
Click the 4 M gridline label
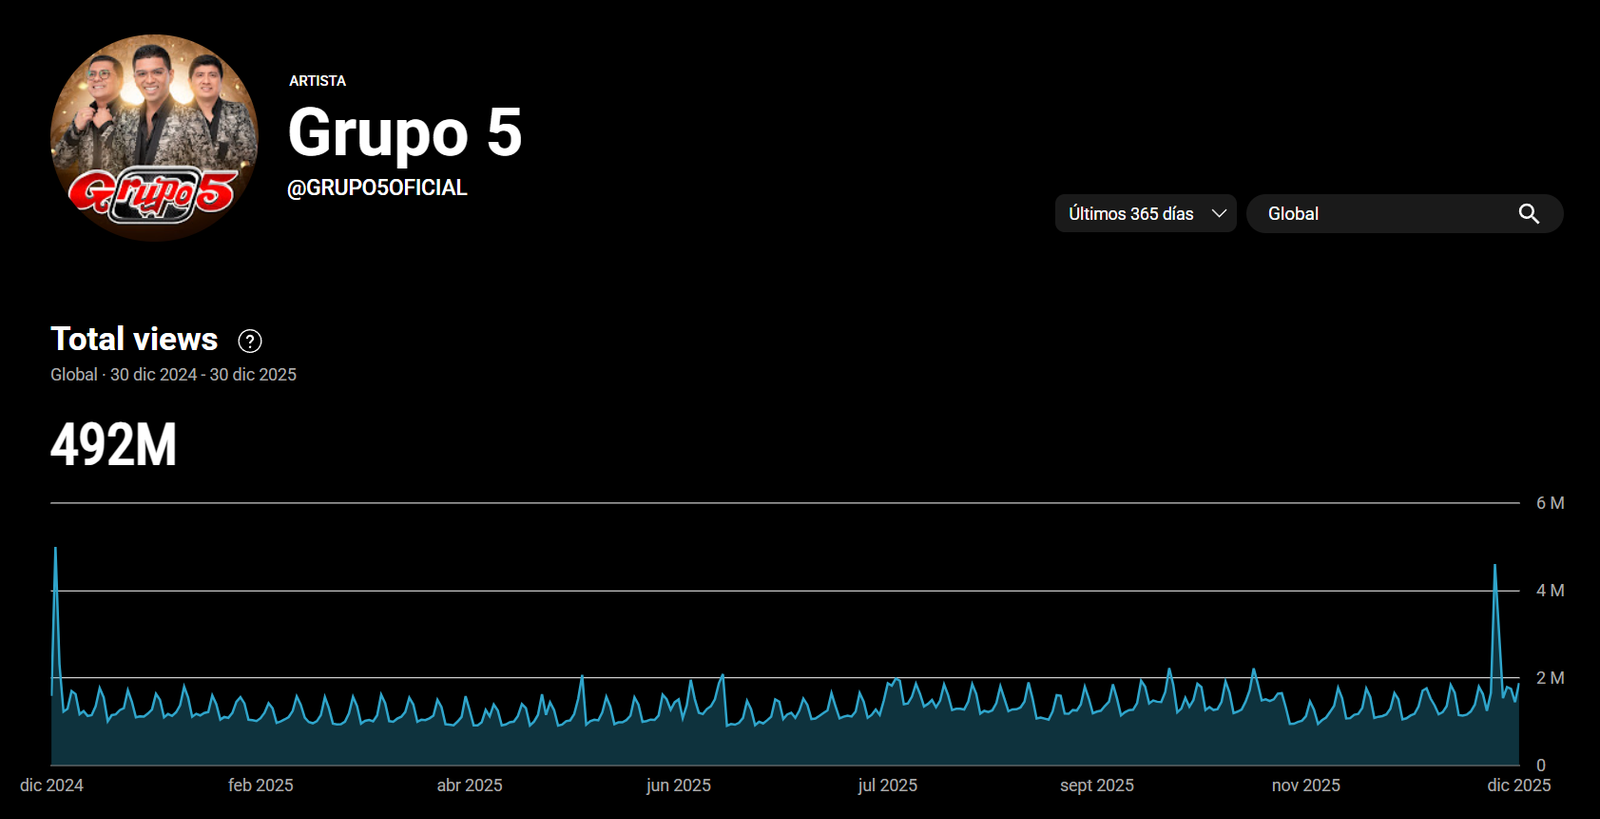pos(1549,591)
